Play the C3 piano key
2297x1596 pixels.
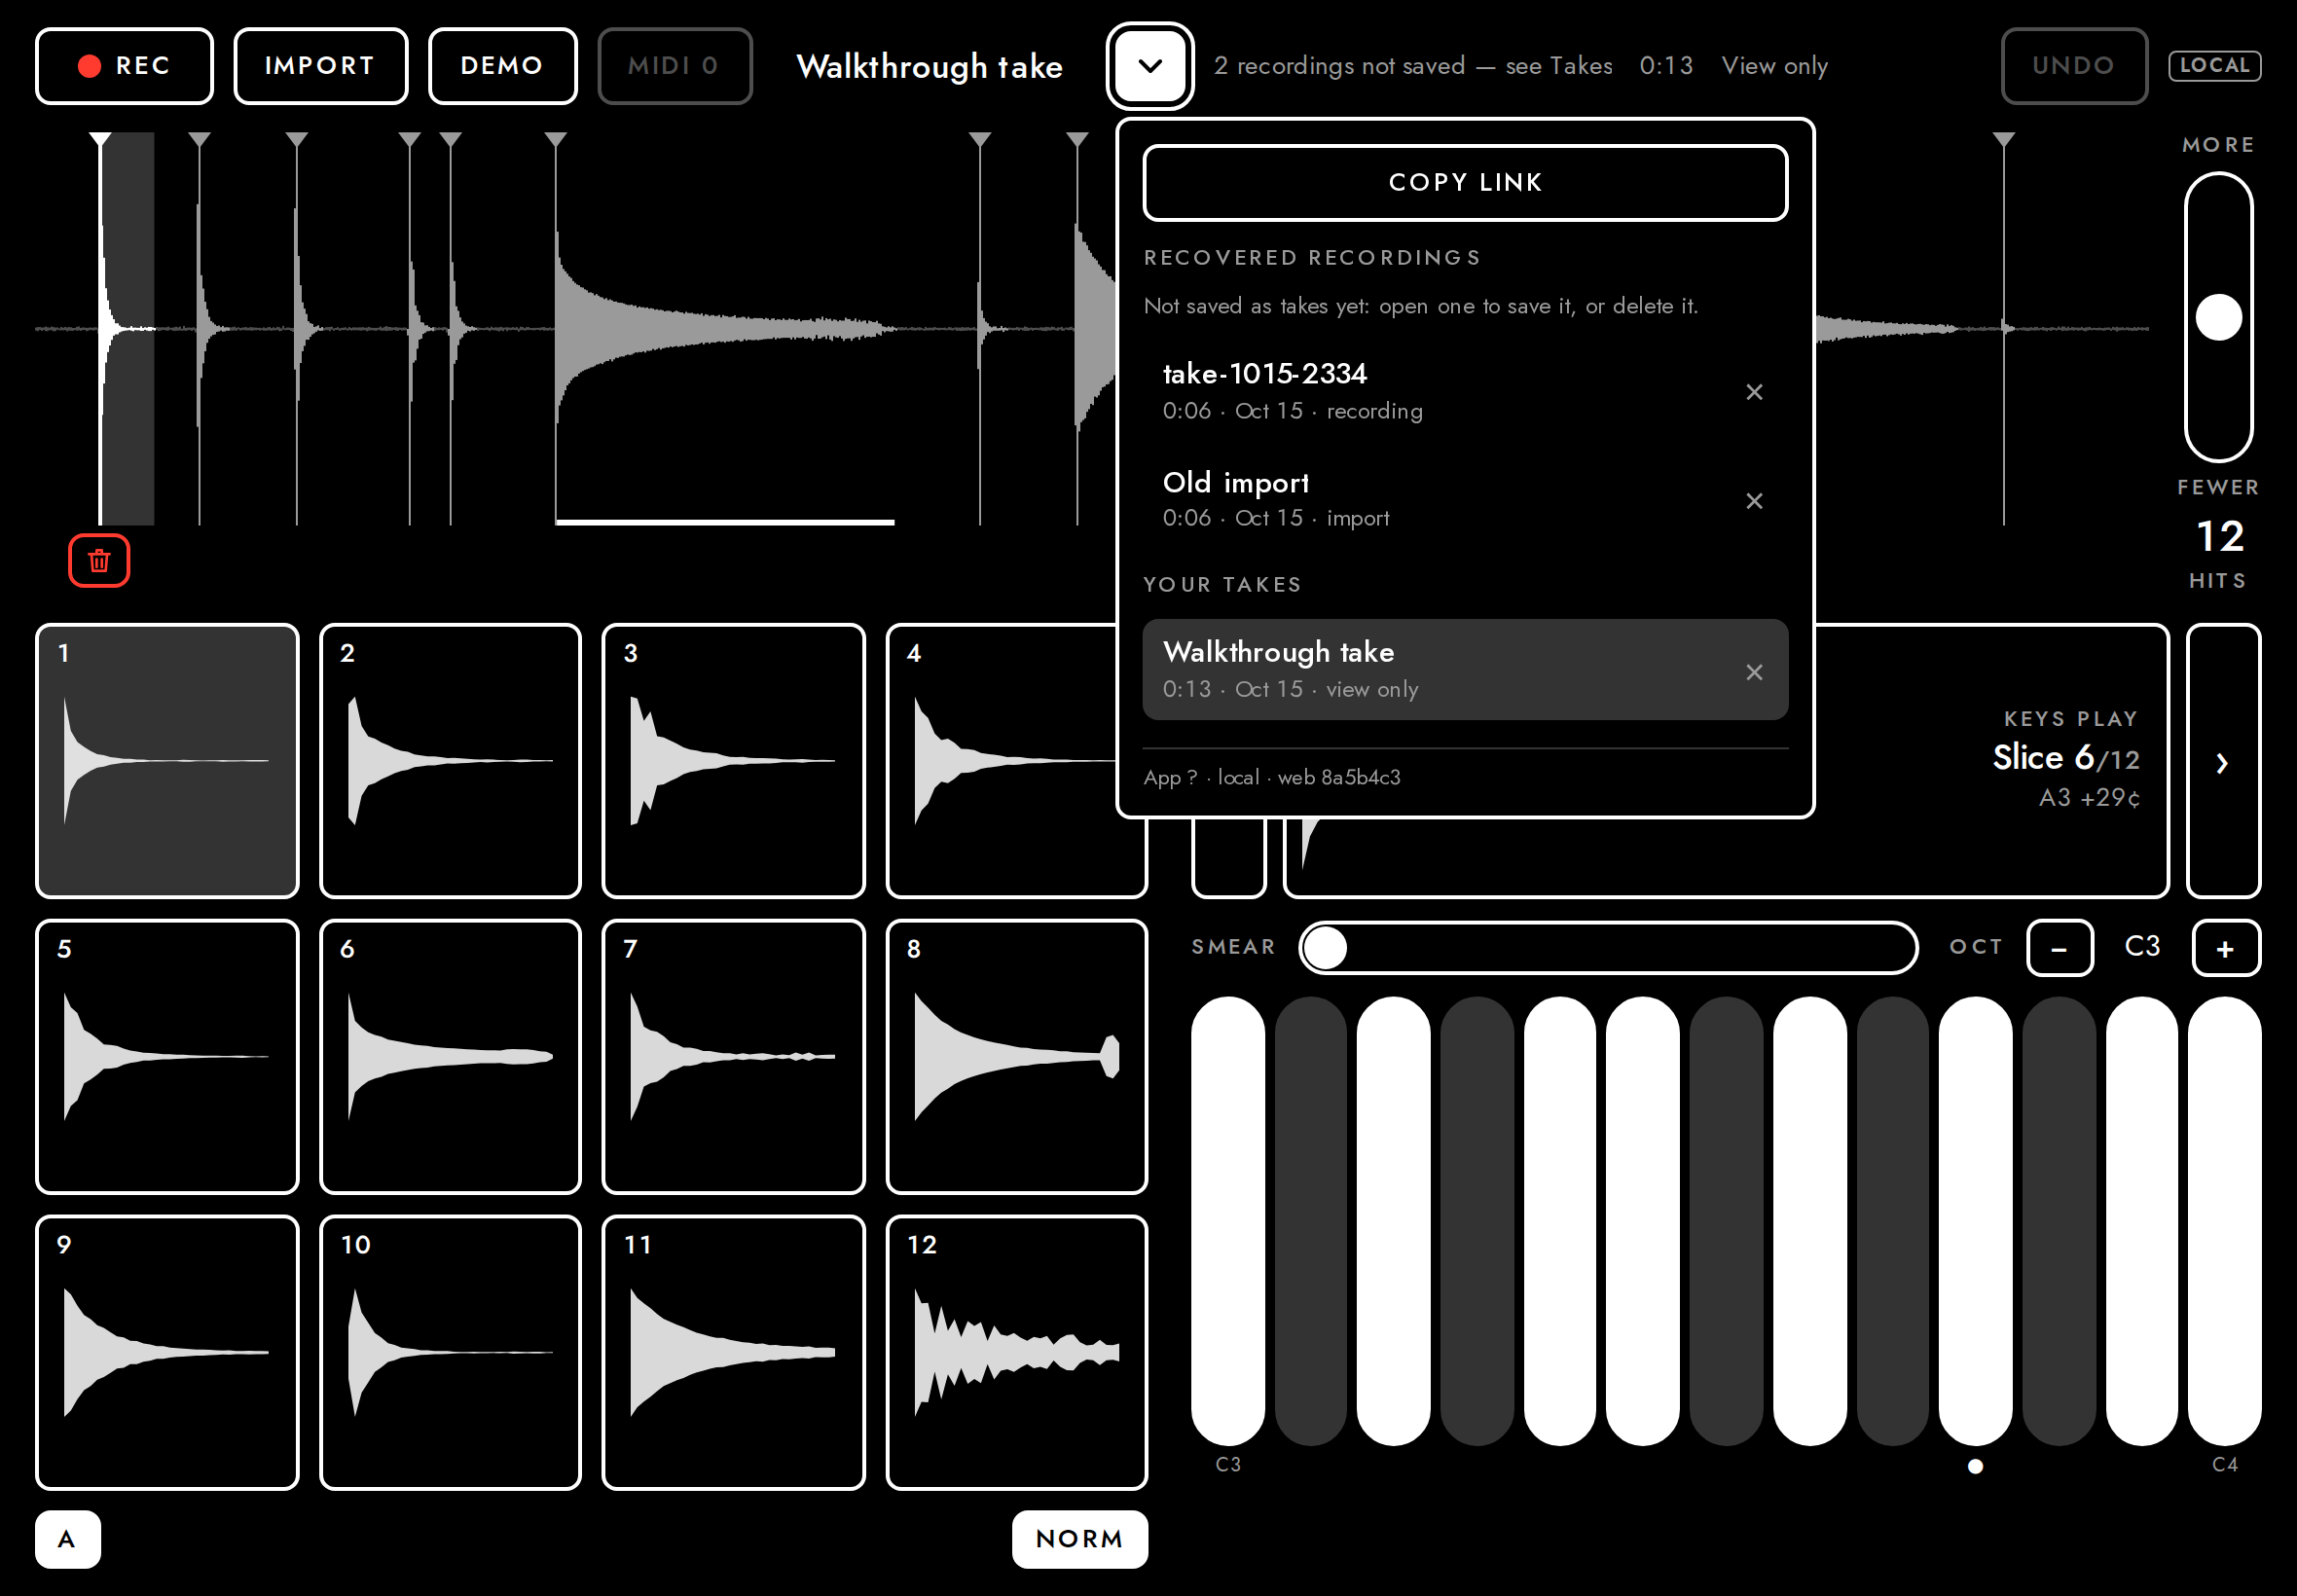pyautogui.click(x=1228, y=1220)
